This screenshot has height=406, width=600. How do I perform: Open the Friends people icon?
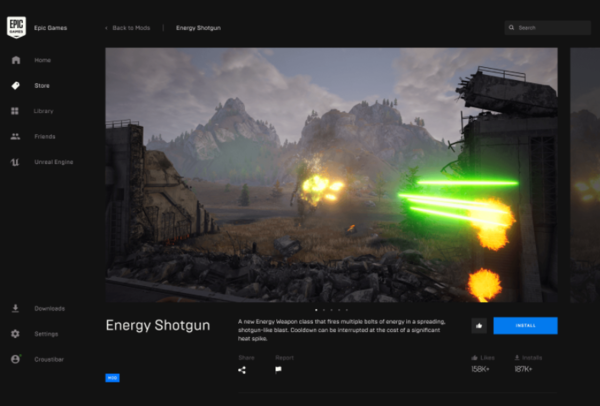15,136
